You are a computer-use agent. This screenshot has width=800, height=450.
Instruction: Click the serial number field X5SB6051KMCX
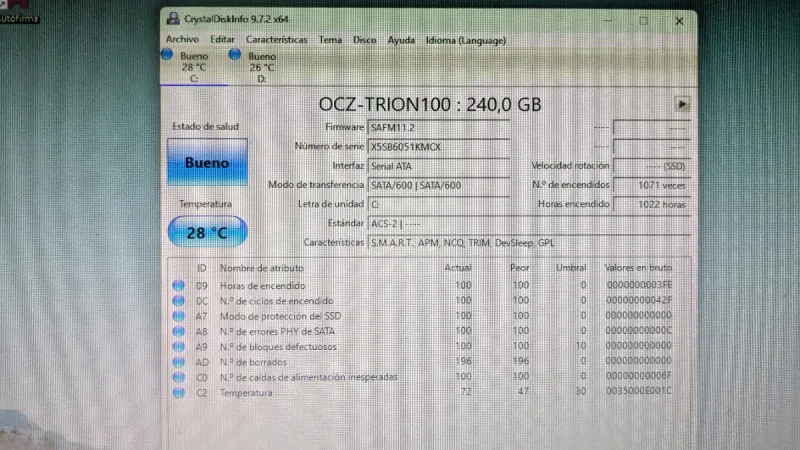click(x=438, y=147)
